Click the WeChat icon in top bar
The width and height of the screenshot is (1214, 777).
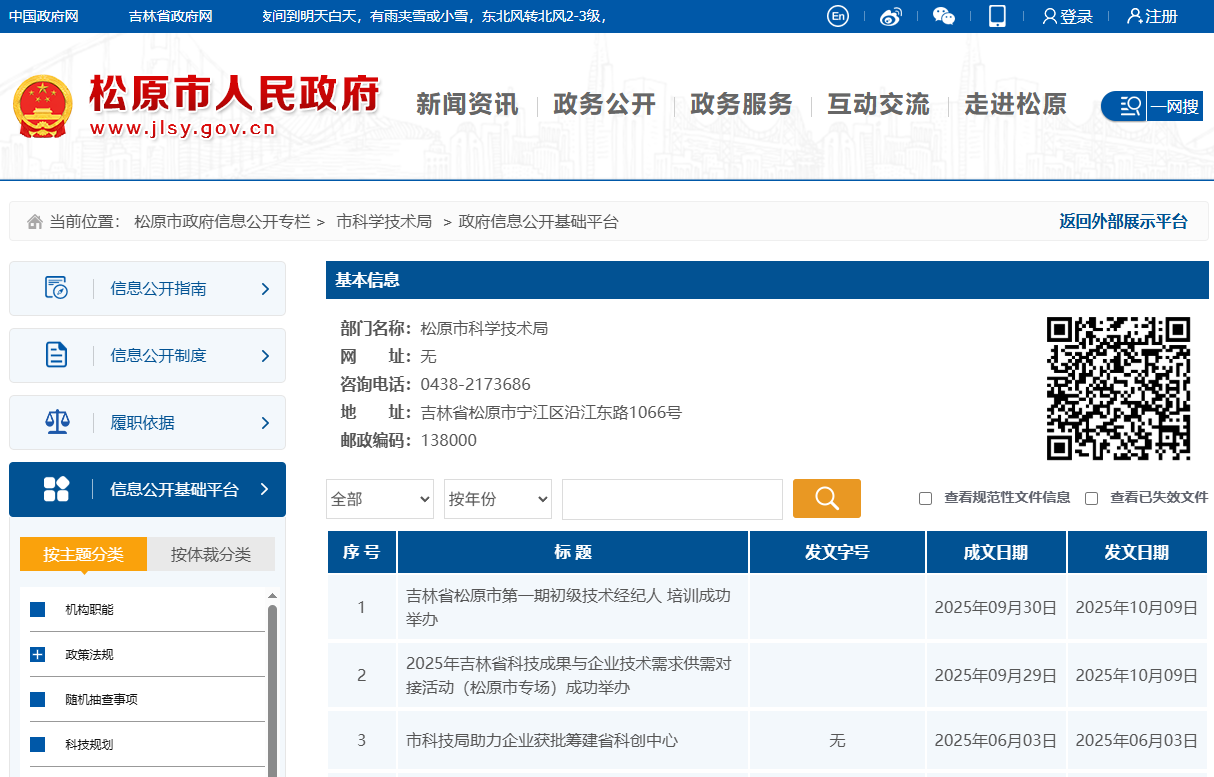click(x=943, y=16)
